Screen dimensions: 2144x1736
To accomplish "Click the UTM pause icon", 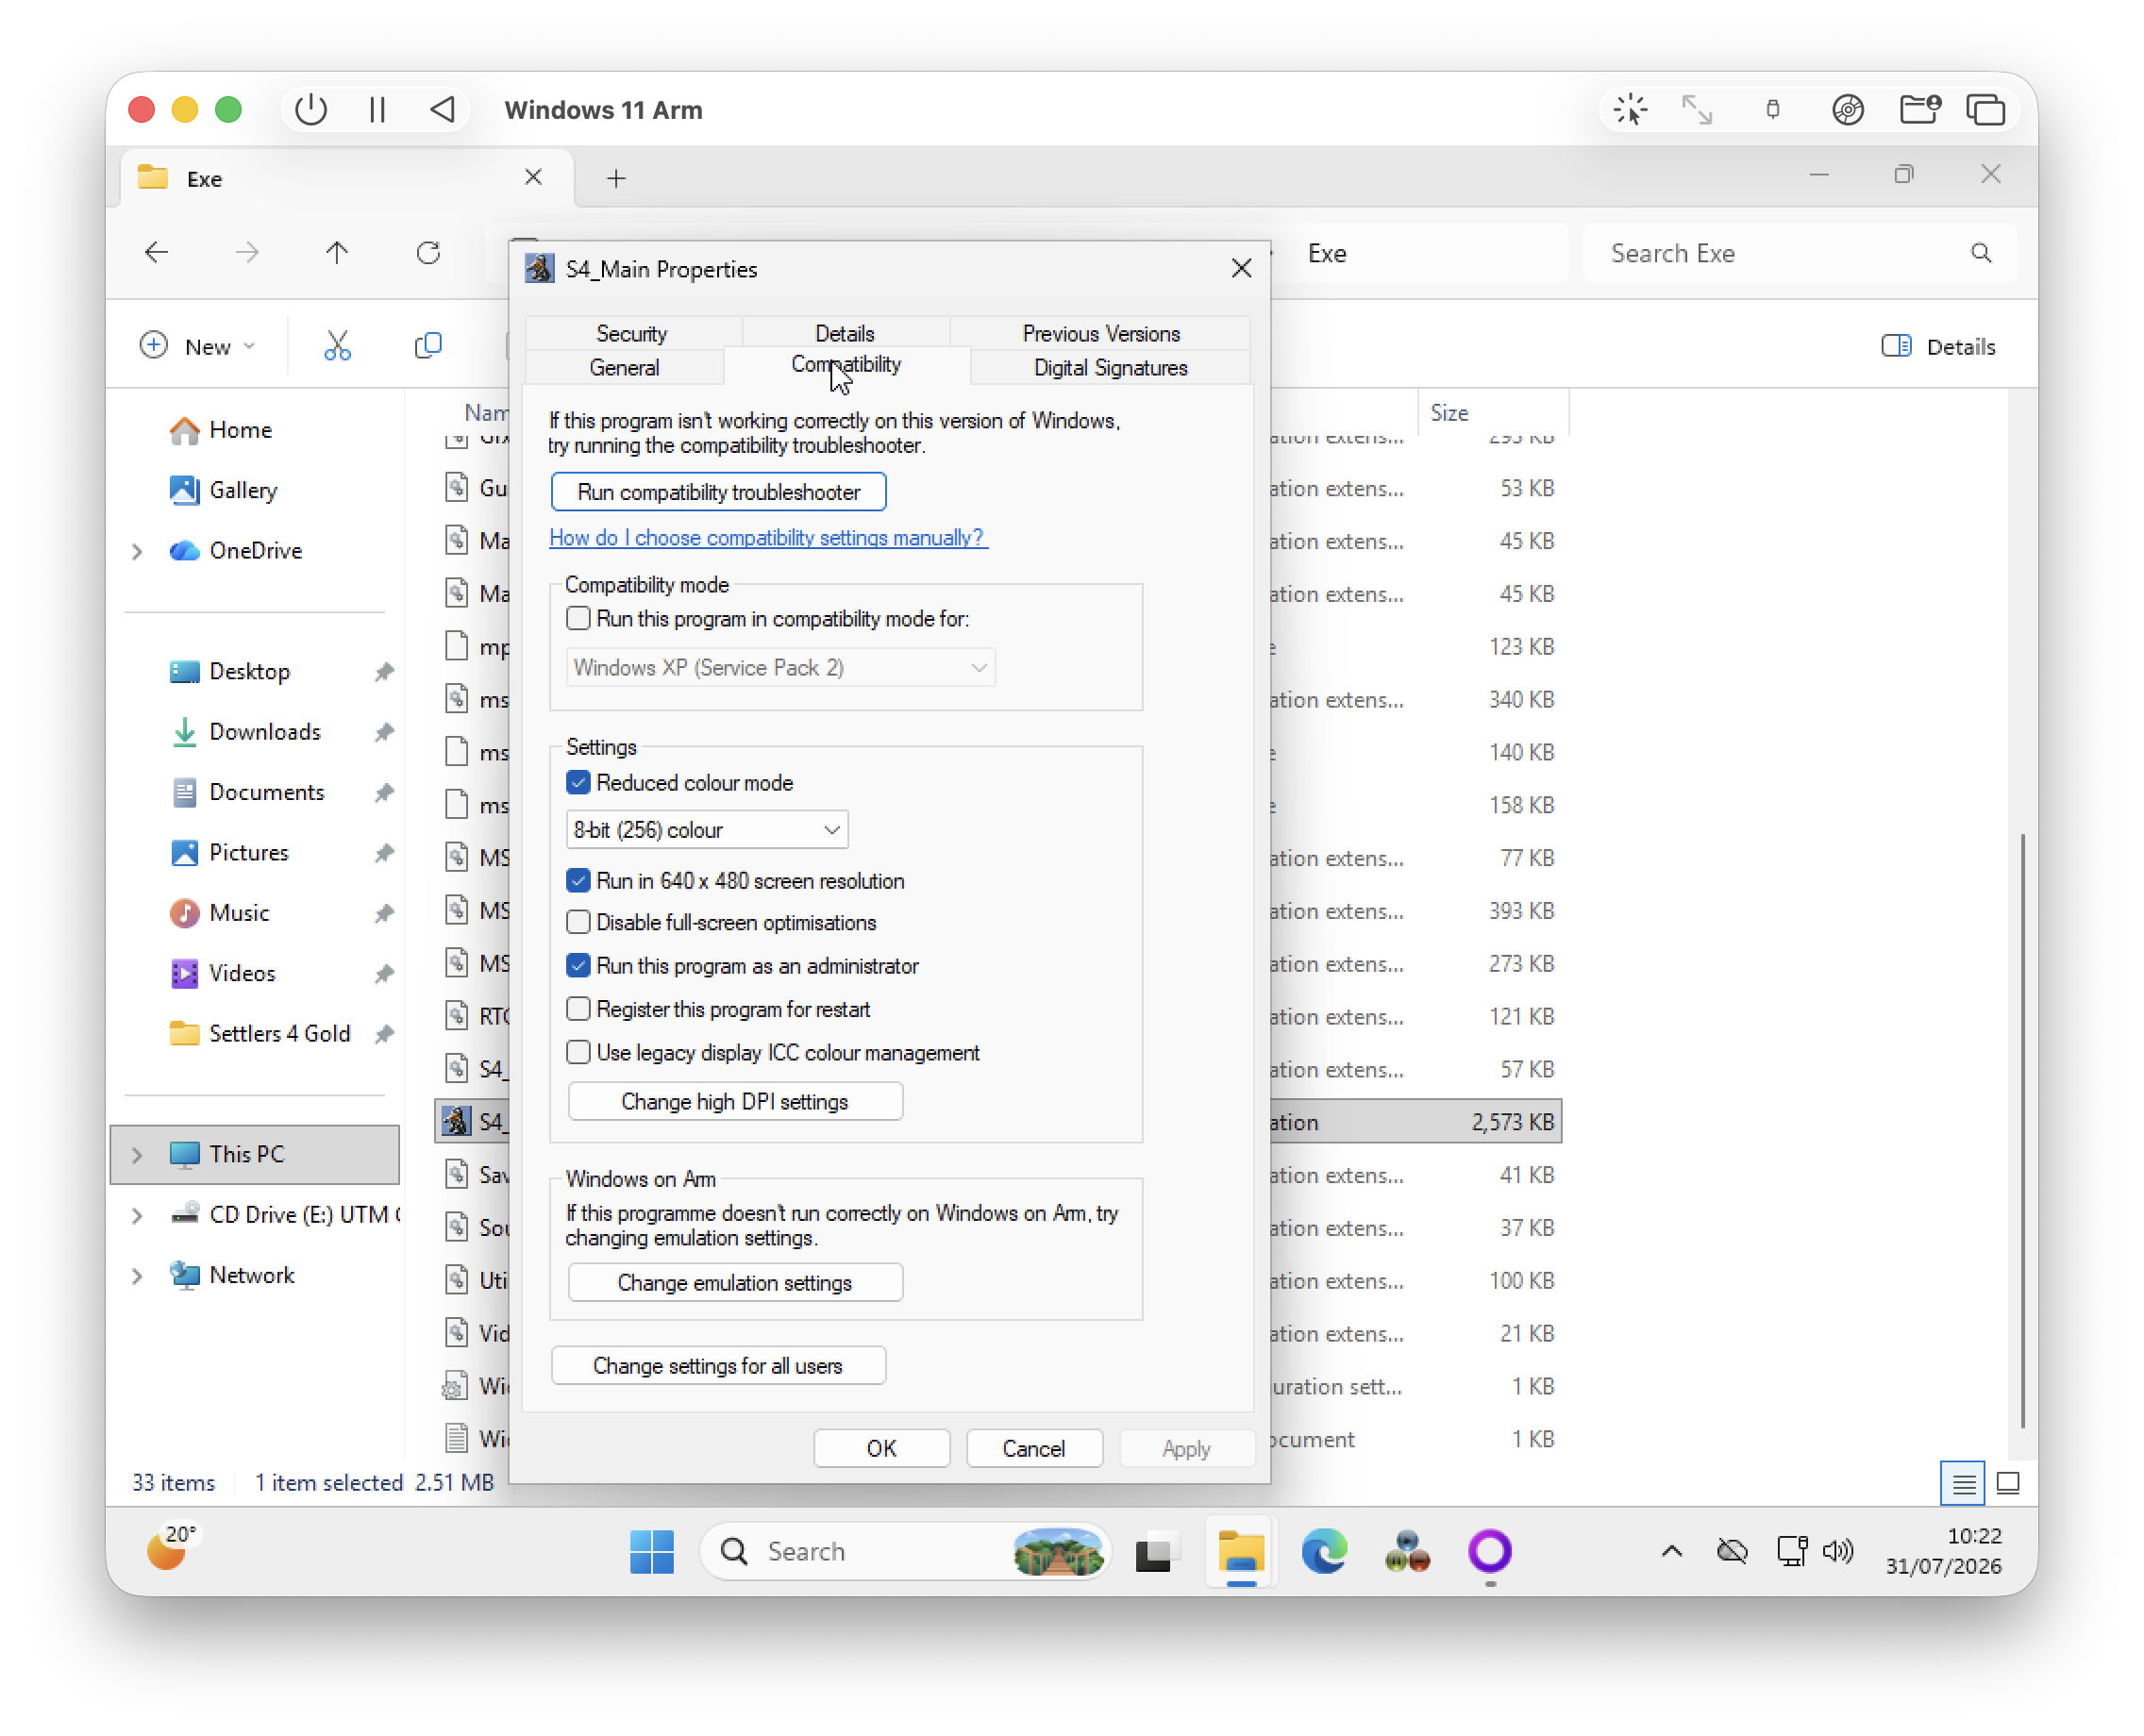I will tap(377, 109).
